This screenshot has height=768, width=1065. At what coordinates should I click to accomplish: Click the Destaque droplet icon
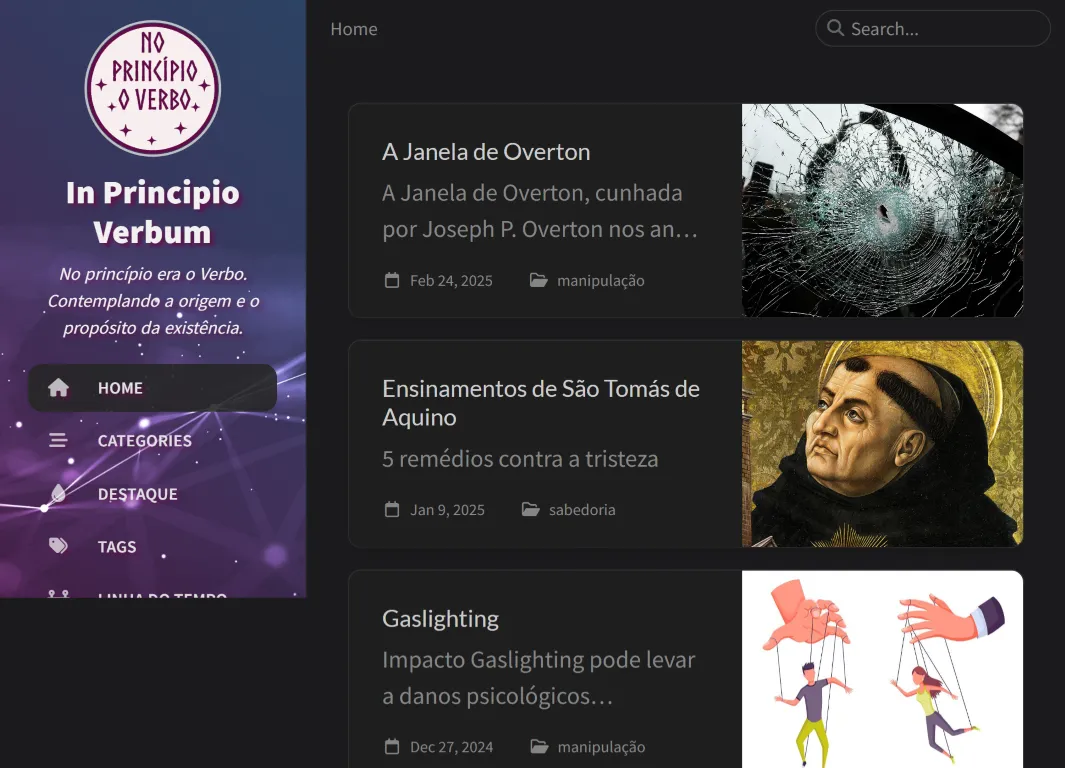click(58, 493)
